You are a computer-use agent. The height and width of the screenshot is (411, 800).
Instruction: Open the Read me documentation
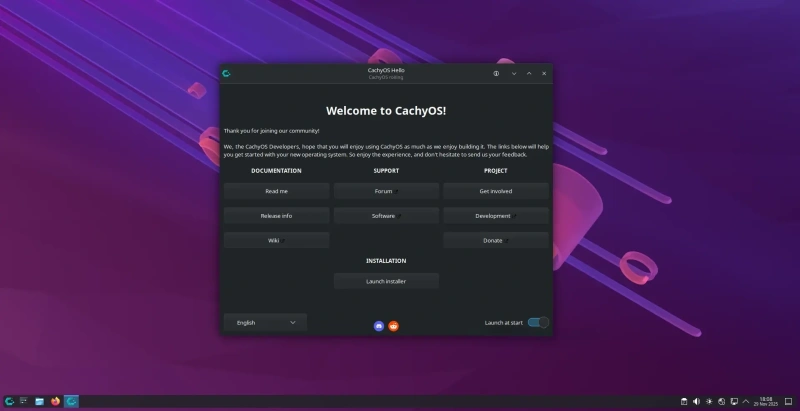(276, 190)
